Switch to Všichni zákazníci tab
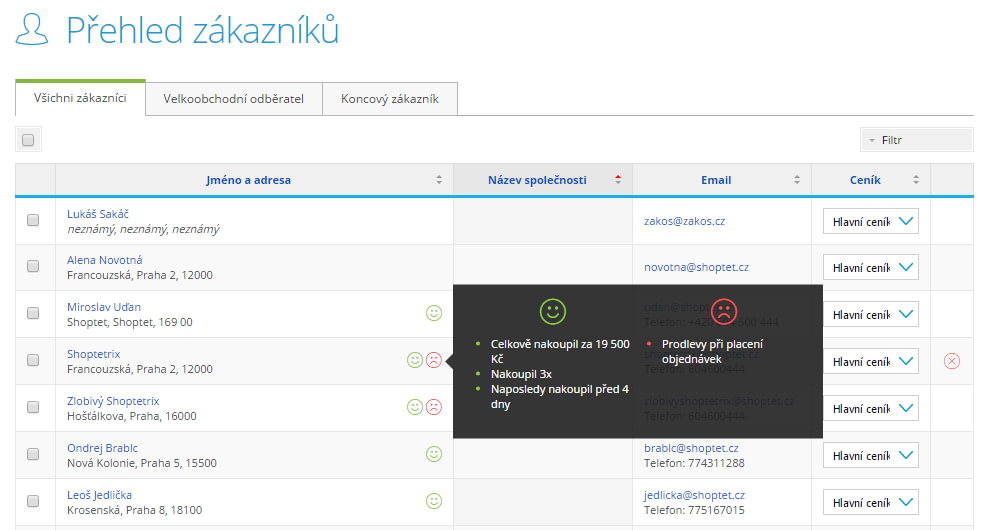The width and height of the screenshot is (982, 530). (80, 98)
